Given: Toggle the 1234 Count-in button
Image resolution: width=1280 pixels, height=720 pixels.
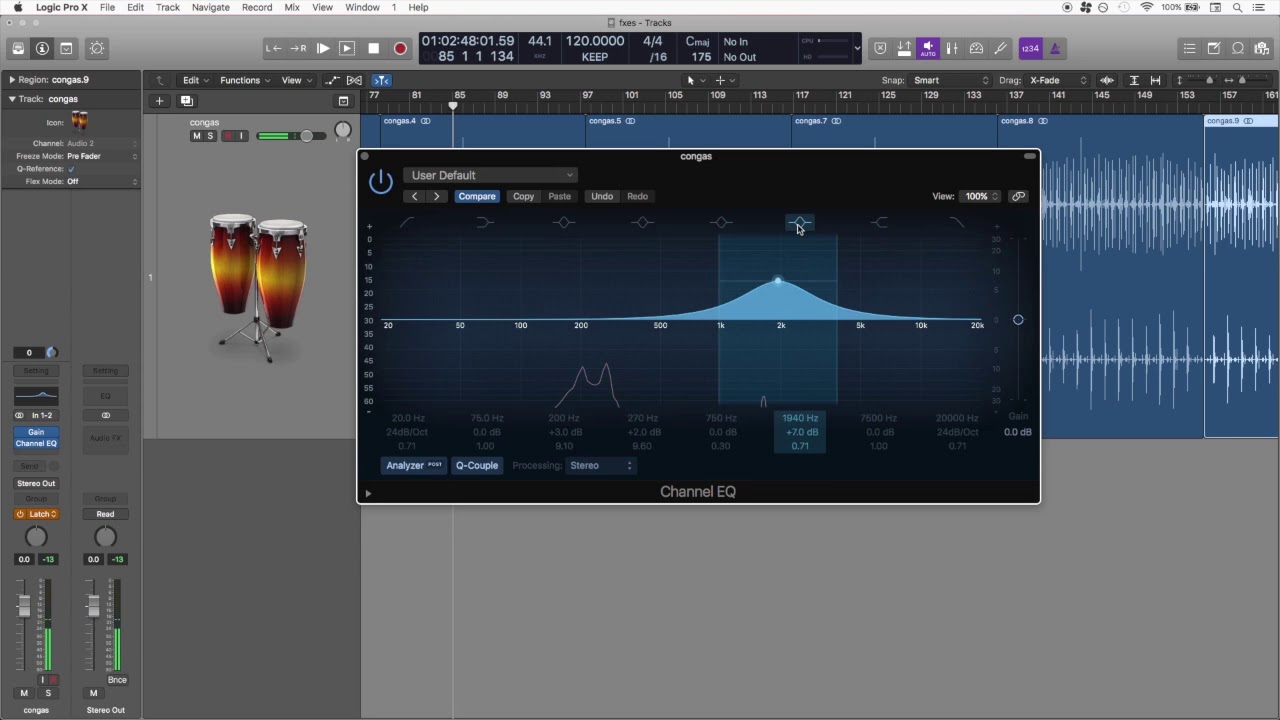Looking at the screenshot, I should point(1030,48).
